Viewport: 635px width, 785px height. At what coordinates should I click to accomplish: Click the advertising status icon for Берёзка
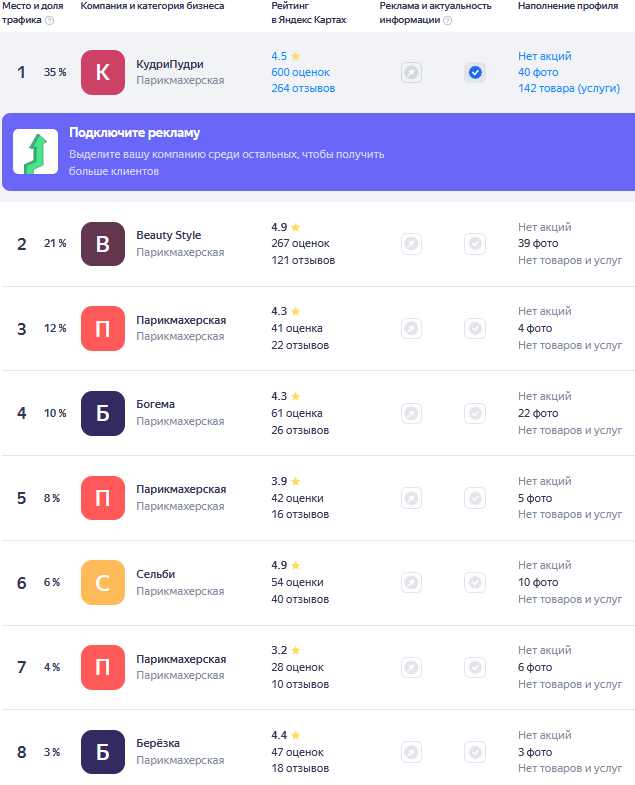[x=411, y=752]
